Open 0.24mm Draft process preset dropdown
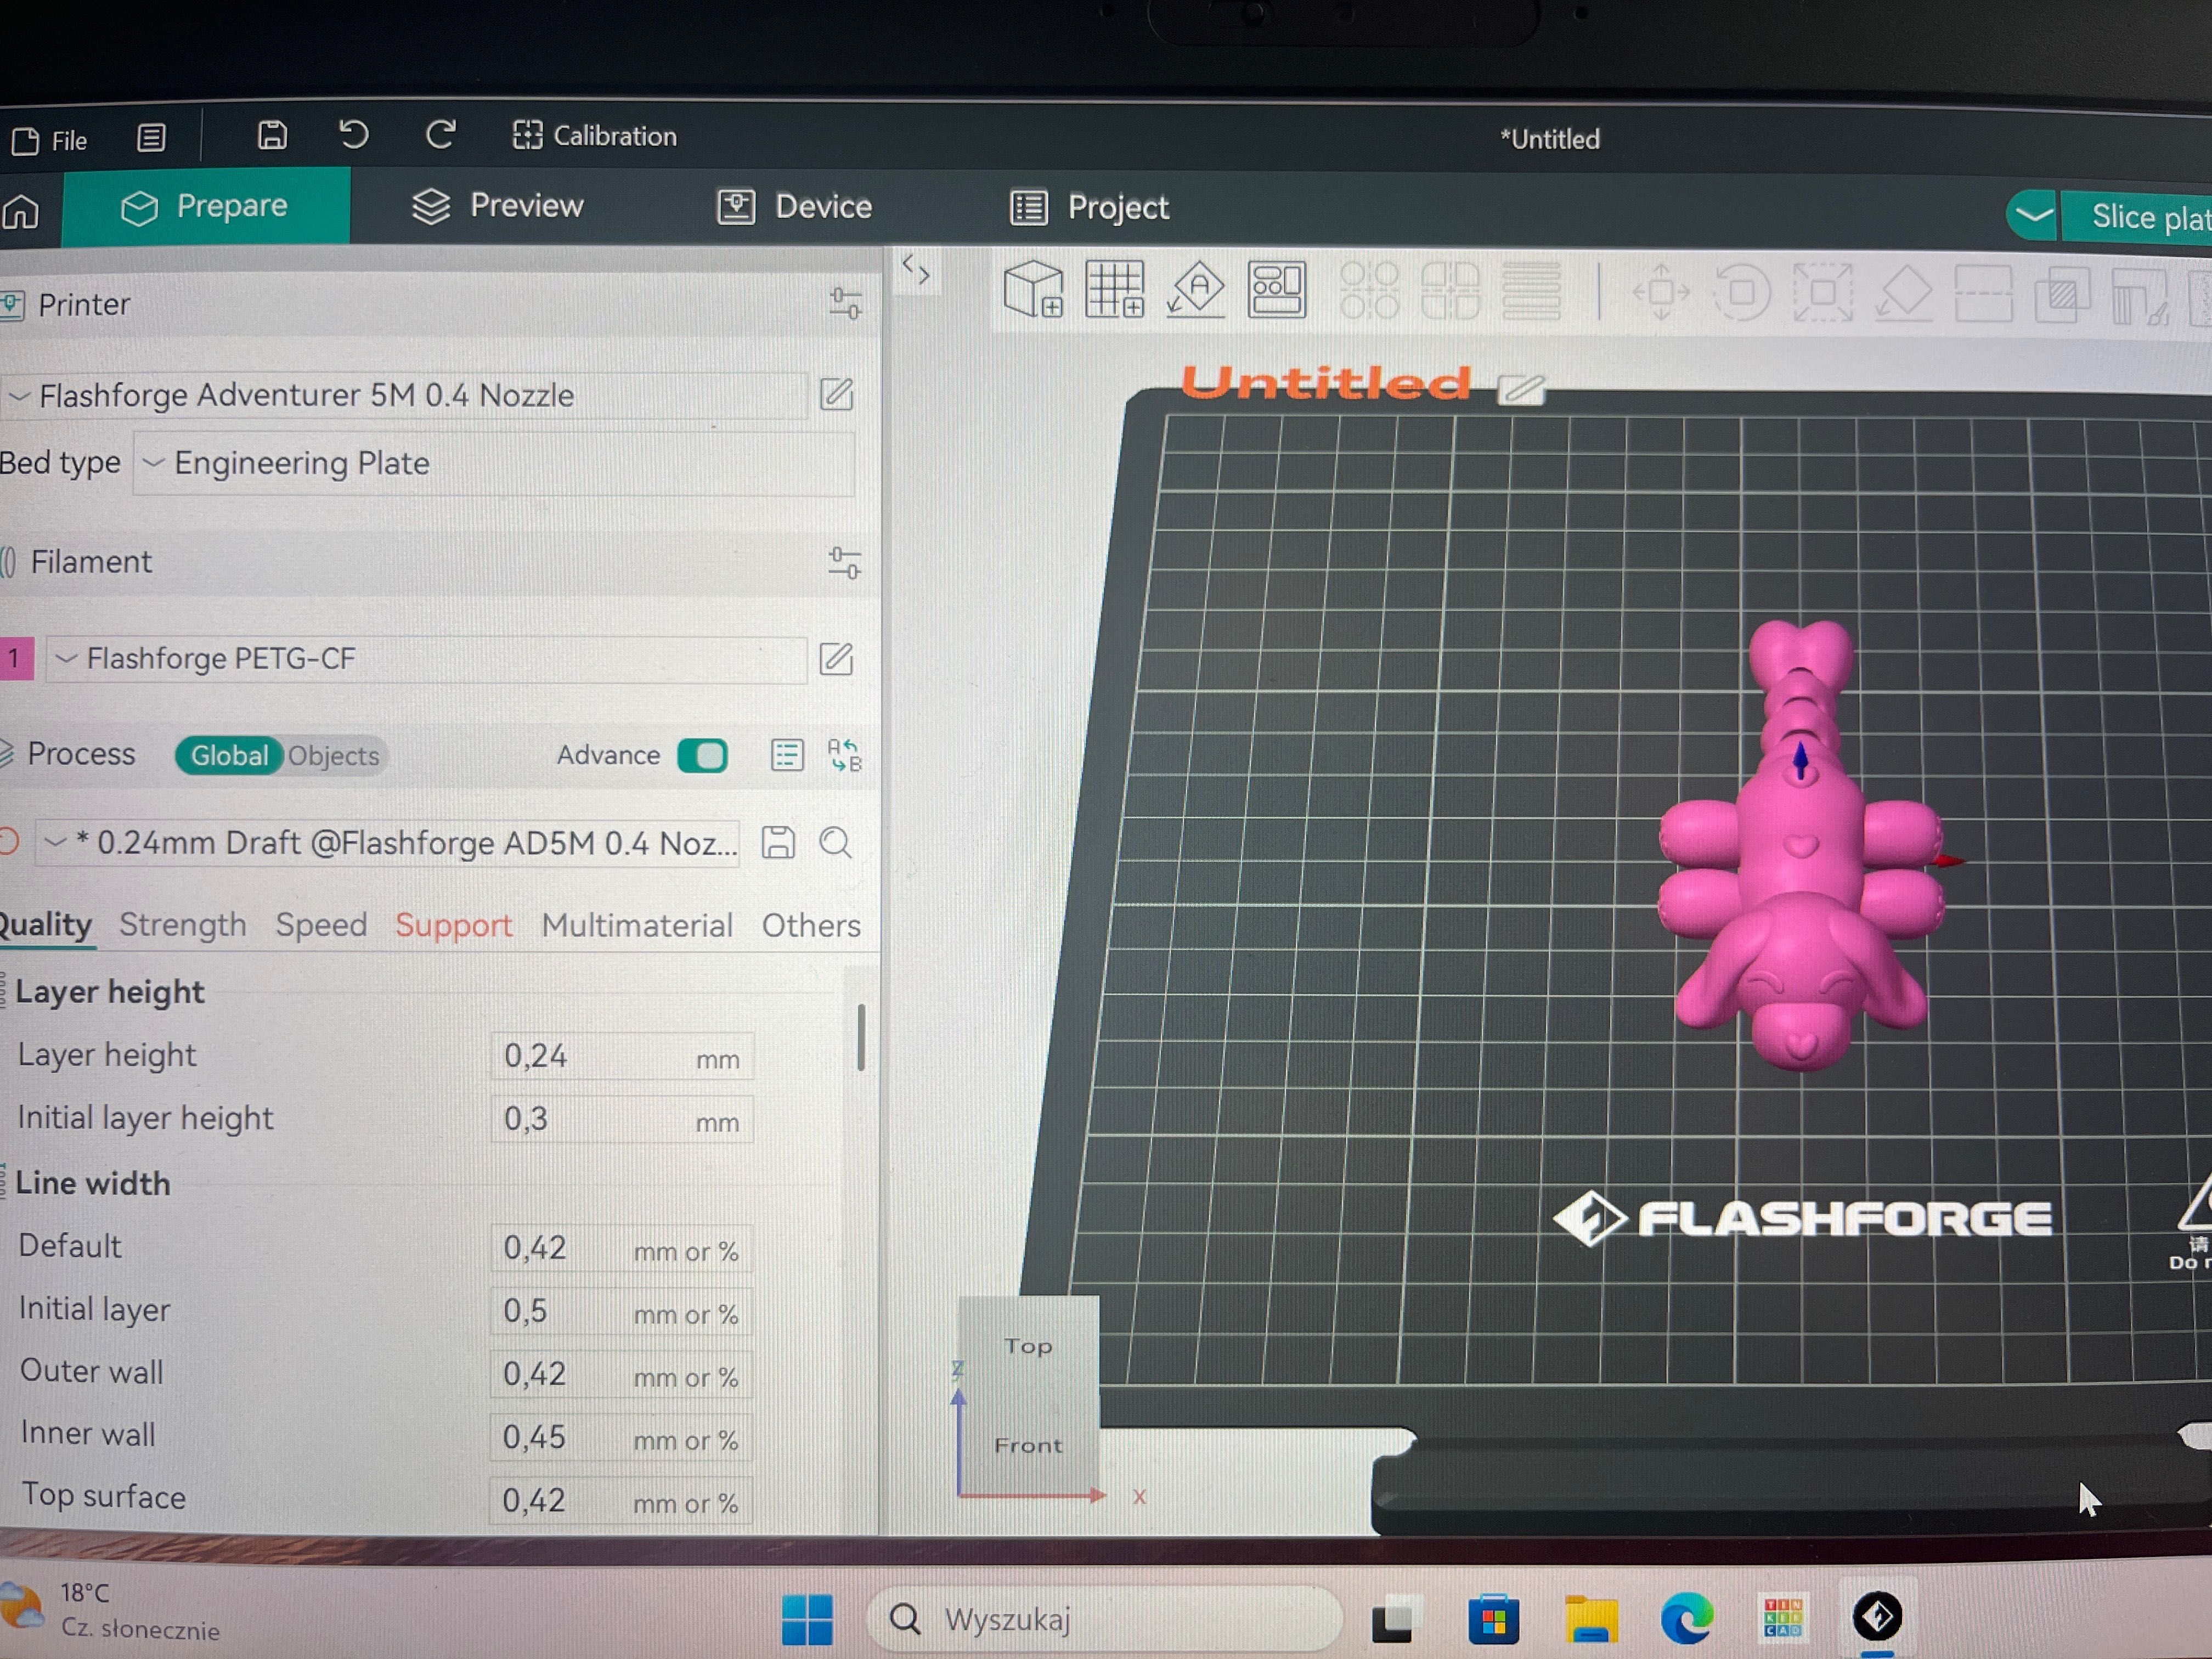The width and height of the screenshot is (2212, 1659). tap(388, 843)
